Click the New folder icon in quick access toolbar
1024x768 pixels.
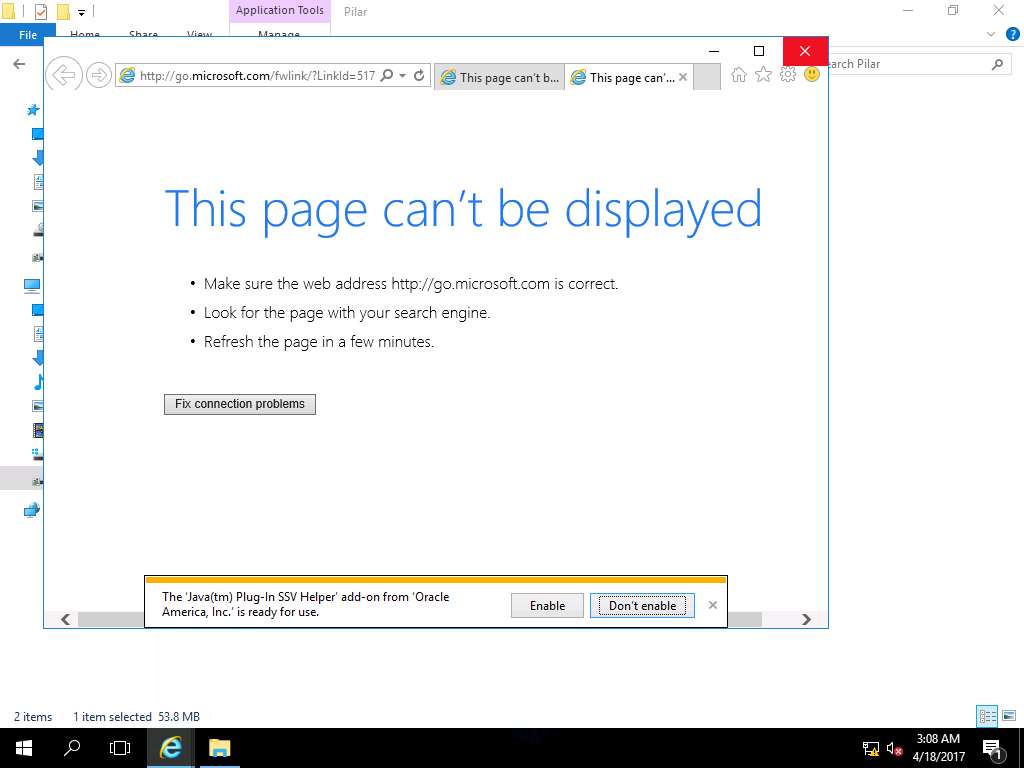pyautogui.click(x=63, y=12)
